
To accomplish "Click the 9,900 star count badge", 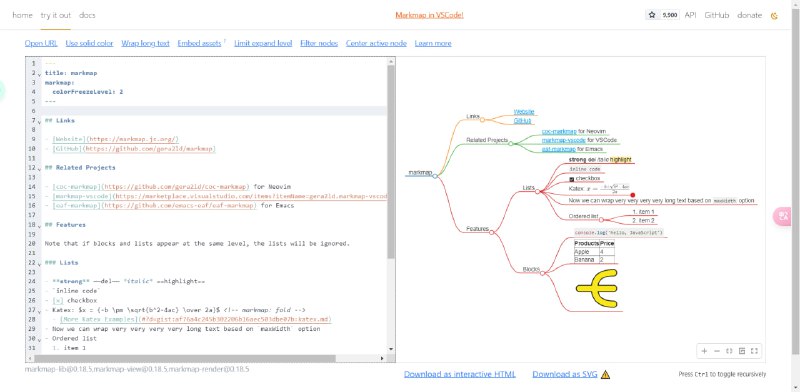I will (670, 15).
